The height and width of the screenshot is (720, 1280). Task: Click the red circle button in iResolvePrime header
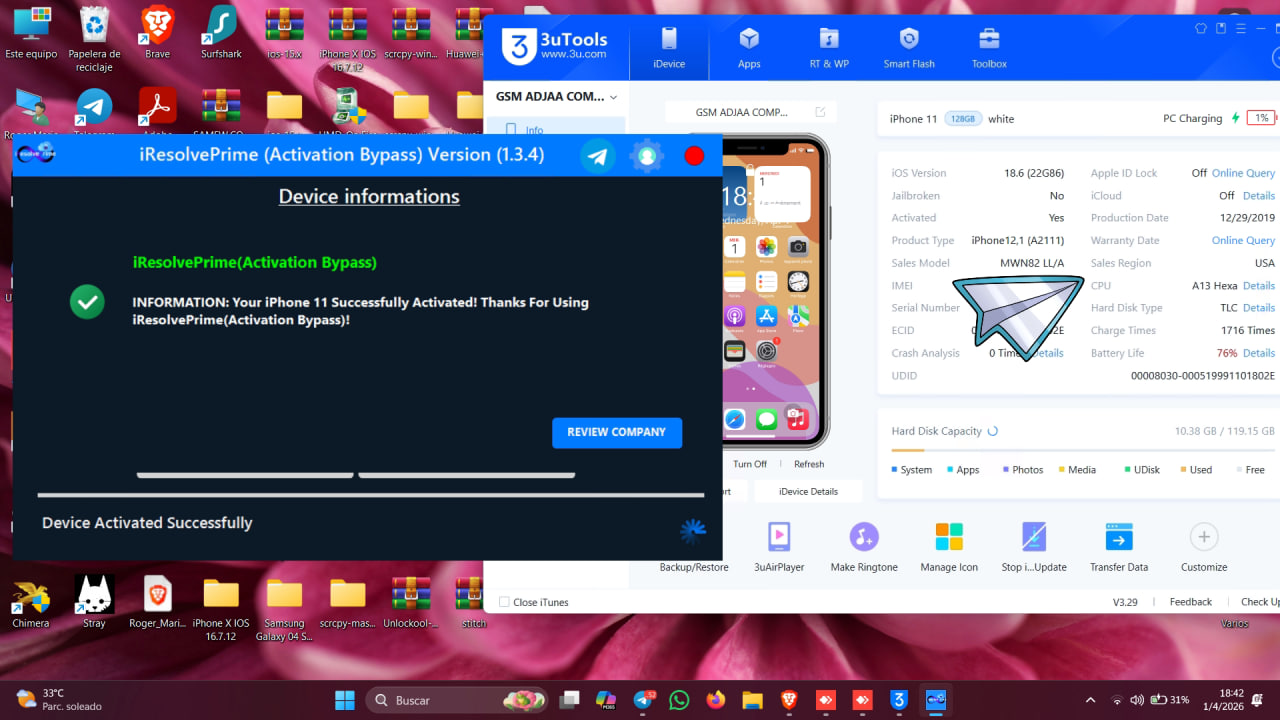tap(694, 156)
